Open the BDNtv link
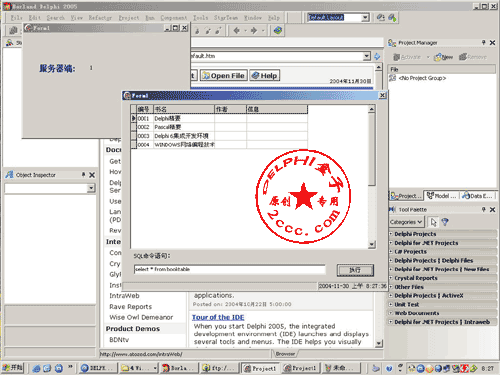 tap(119, 340)
